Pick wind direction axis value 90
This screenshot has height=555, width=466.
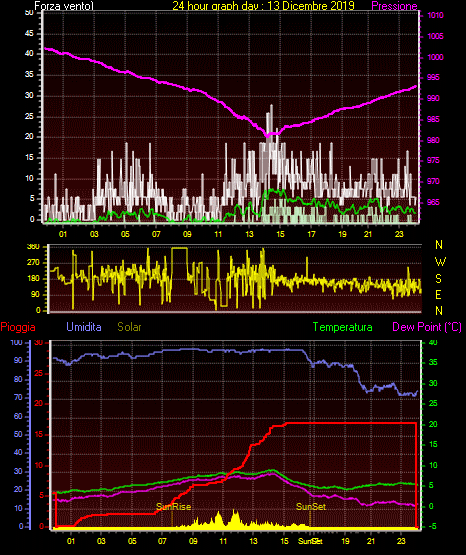coord(35,294)
